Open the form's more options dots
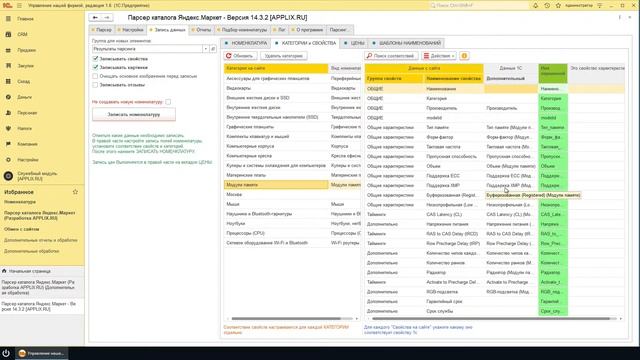The width and height of the screenshot is (640, 360). pos(620,18)
